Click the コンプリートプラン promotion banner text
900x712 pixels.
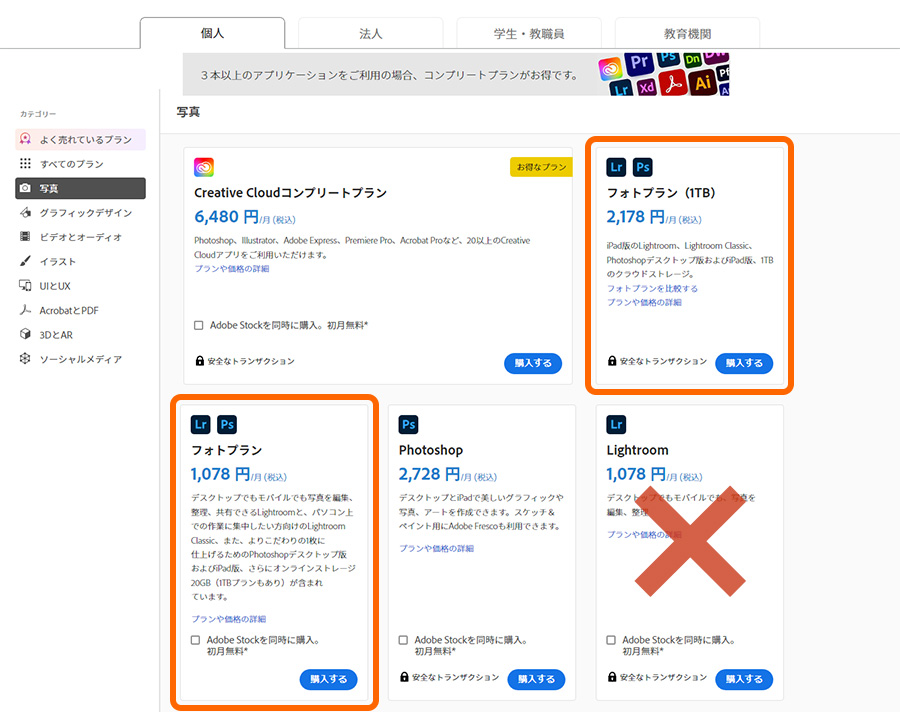tap(389, 75)
